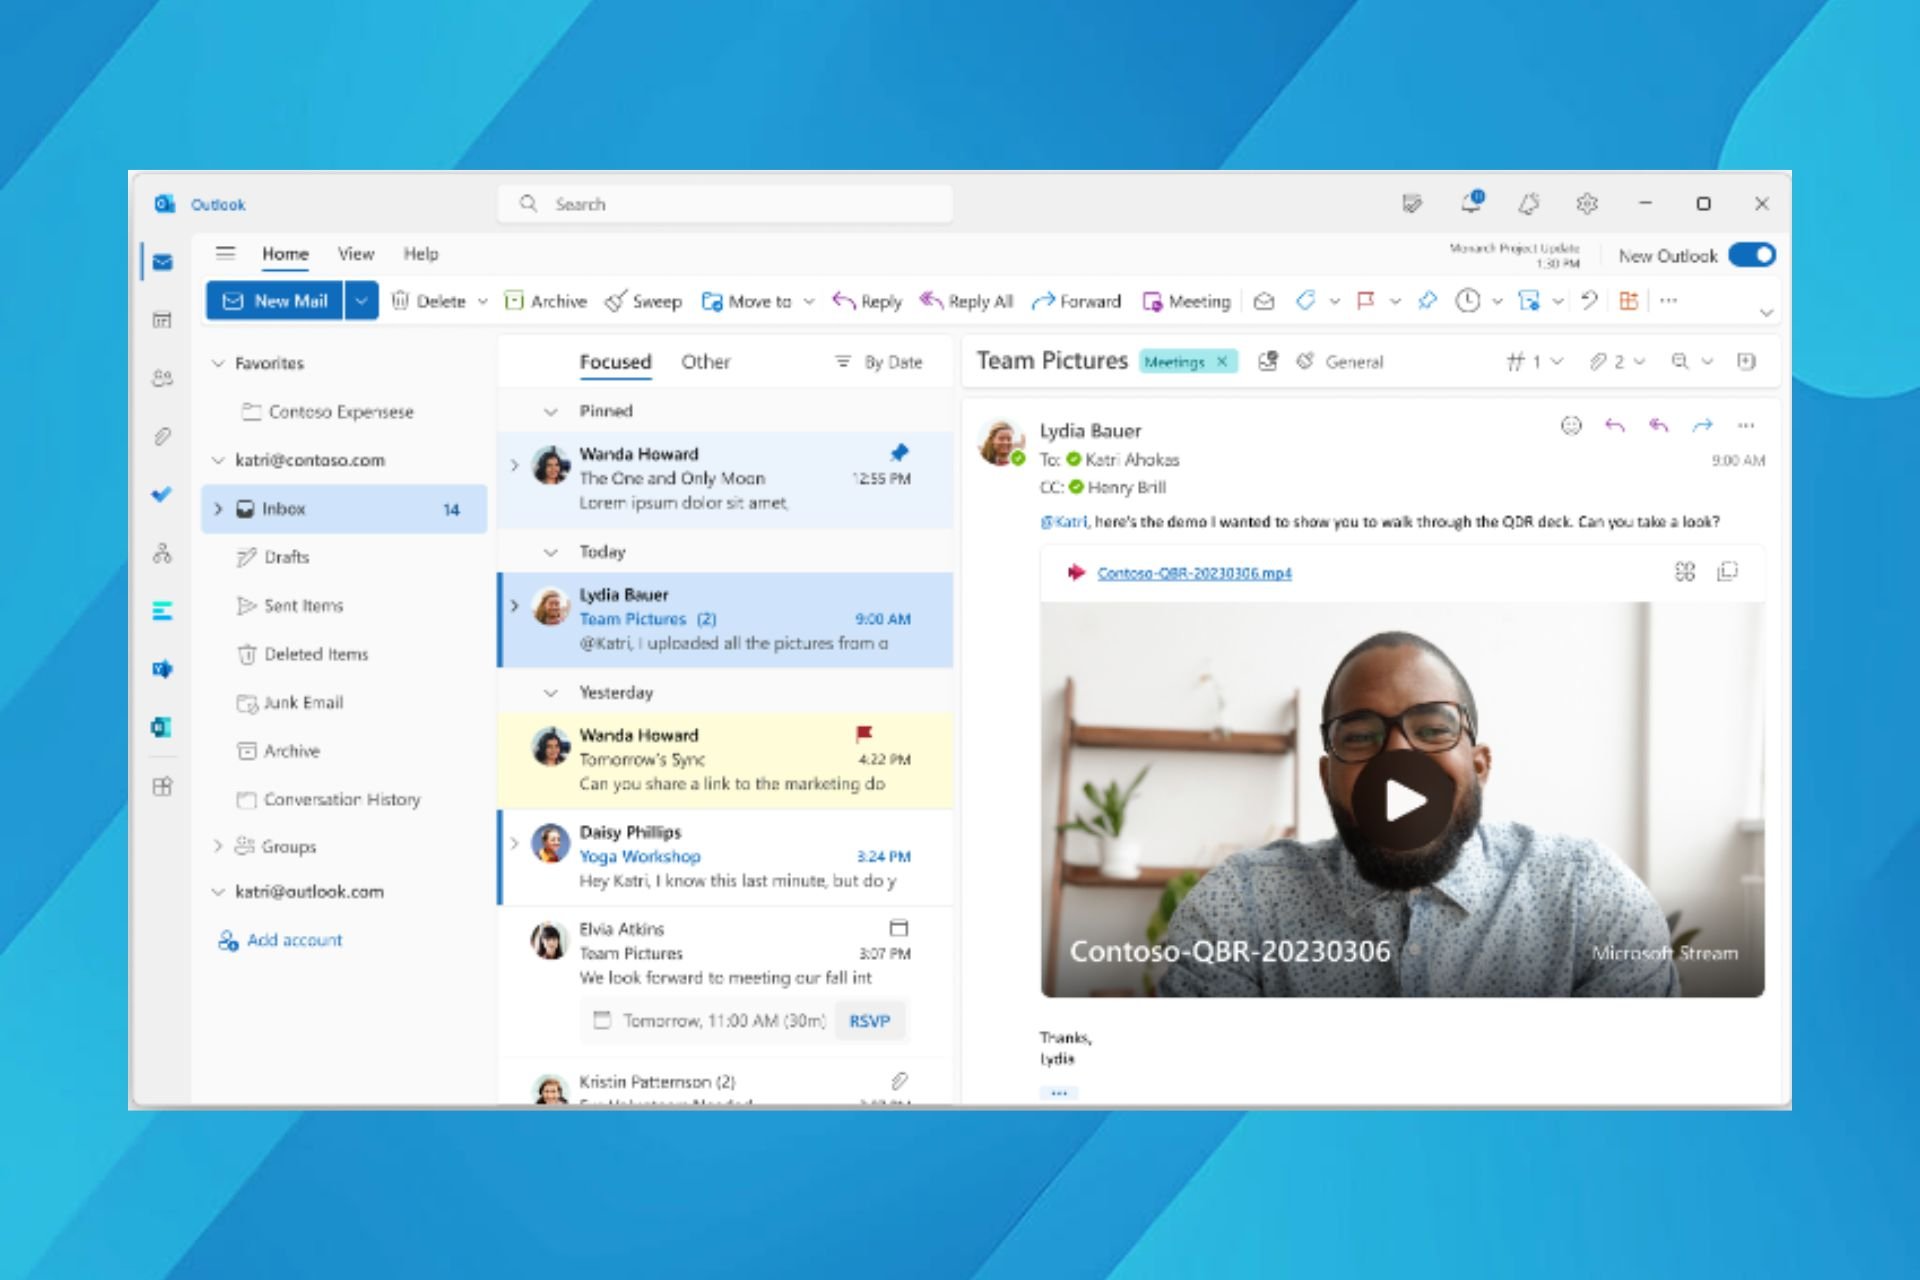Open the New Mail dropdown arrow
The height and width of the screenshot is (1280, 1920).
(361, 300)
